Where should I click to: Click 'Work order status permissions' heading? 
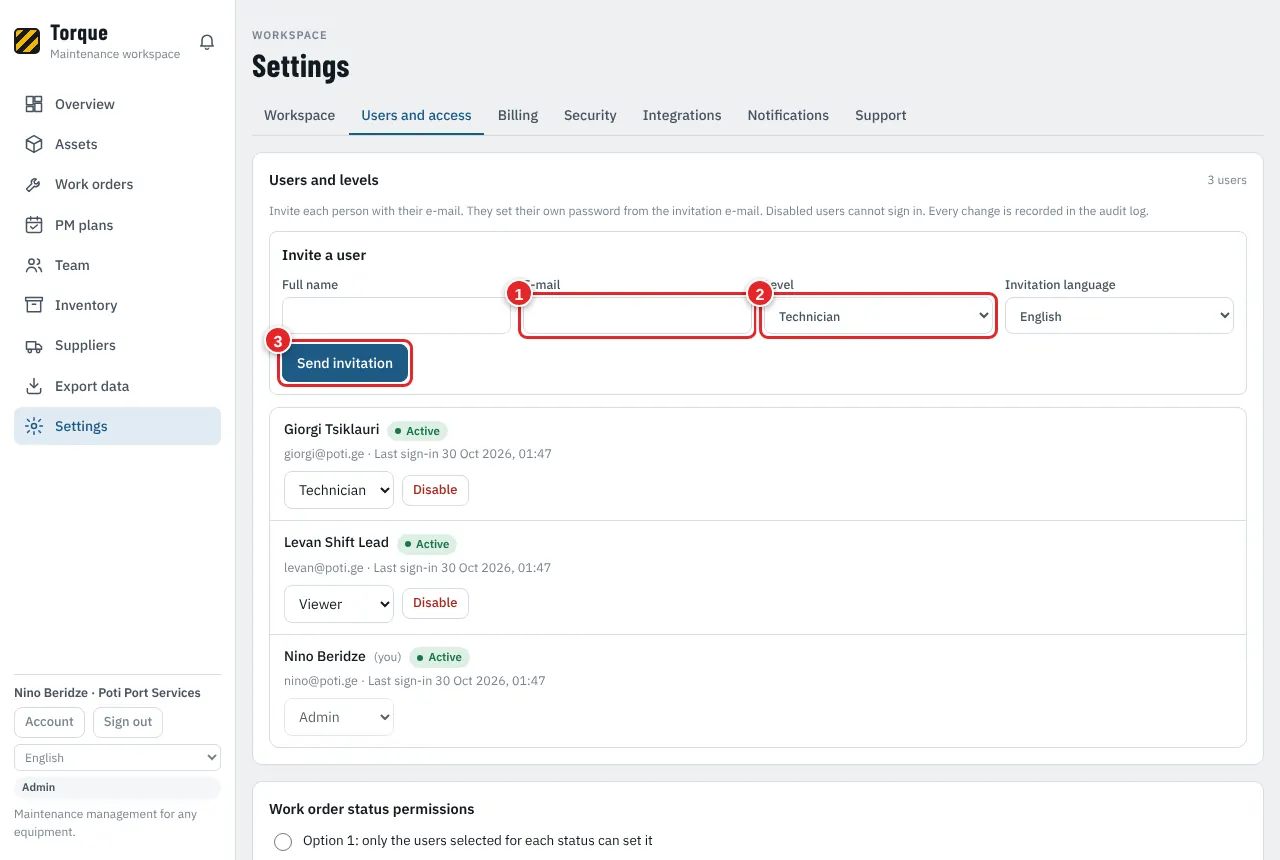pos(372,809)
